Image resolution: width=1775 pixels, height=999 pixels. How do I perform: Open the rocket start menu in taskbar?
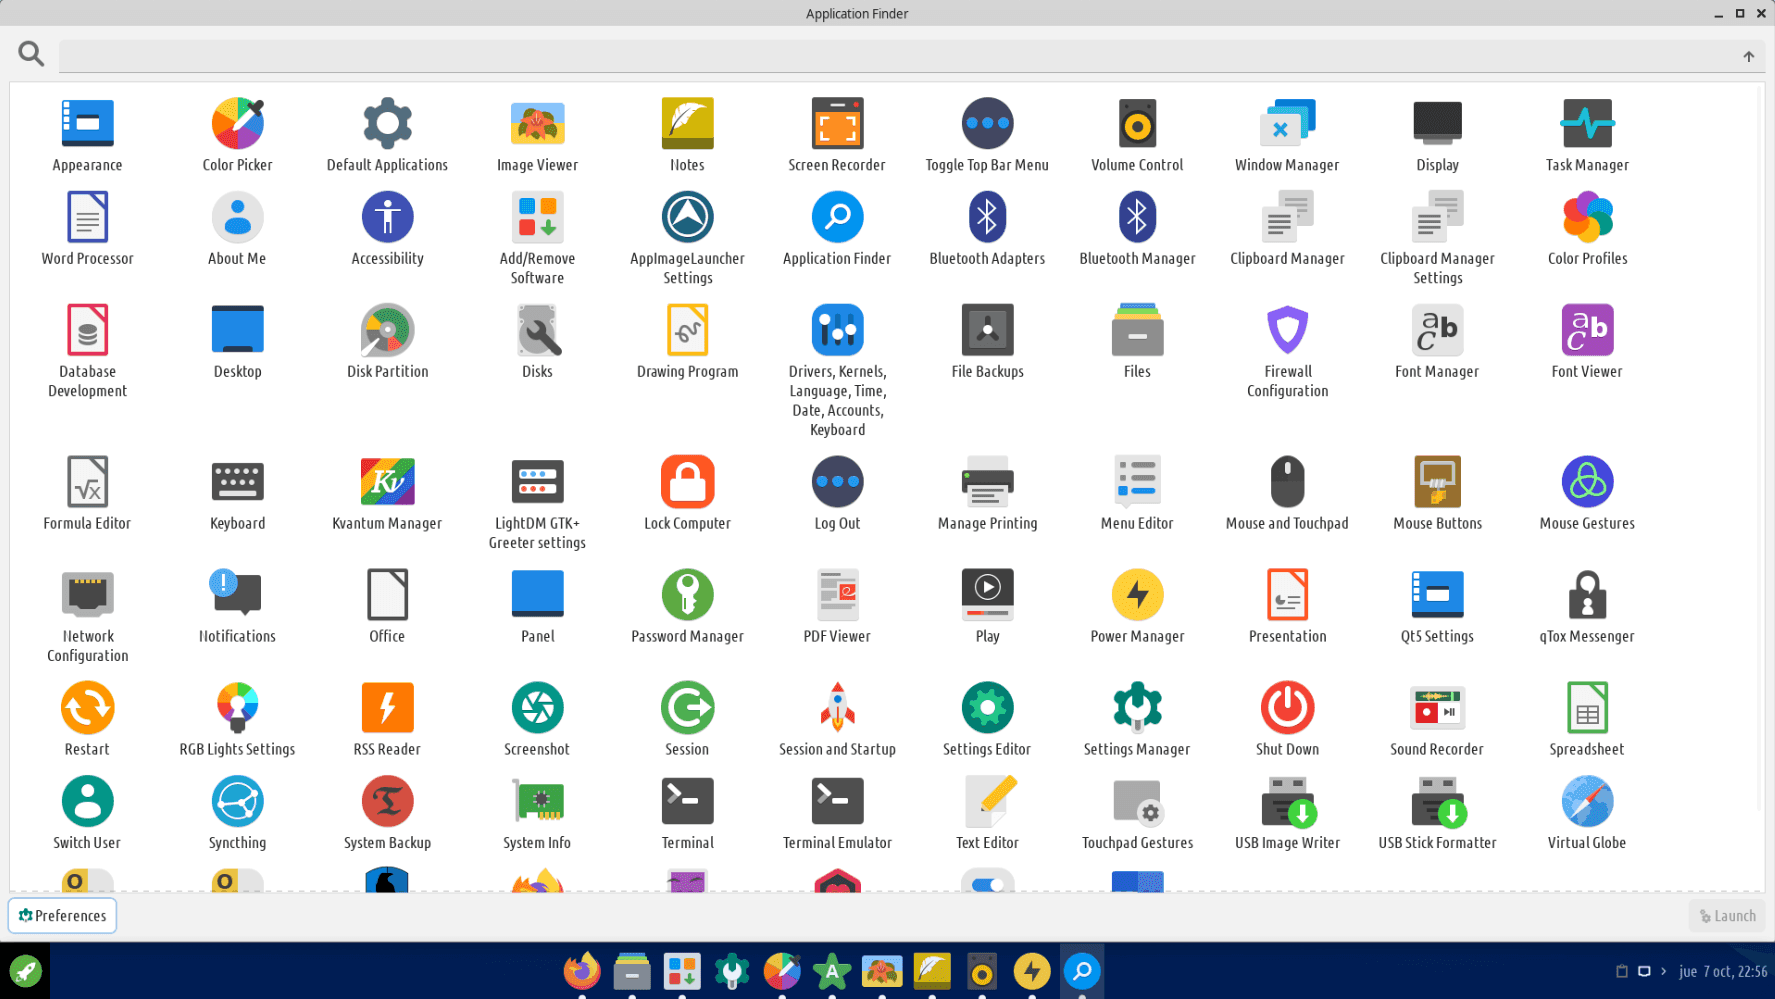point(25,971)
